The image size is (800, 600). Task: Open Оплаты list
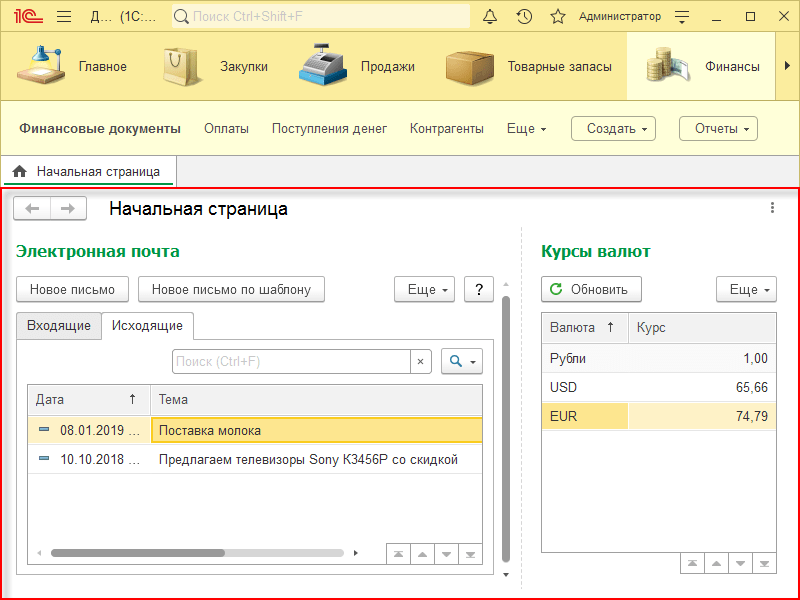227,129
